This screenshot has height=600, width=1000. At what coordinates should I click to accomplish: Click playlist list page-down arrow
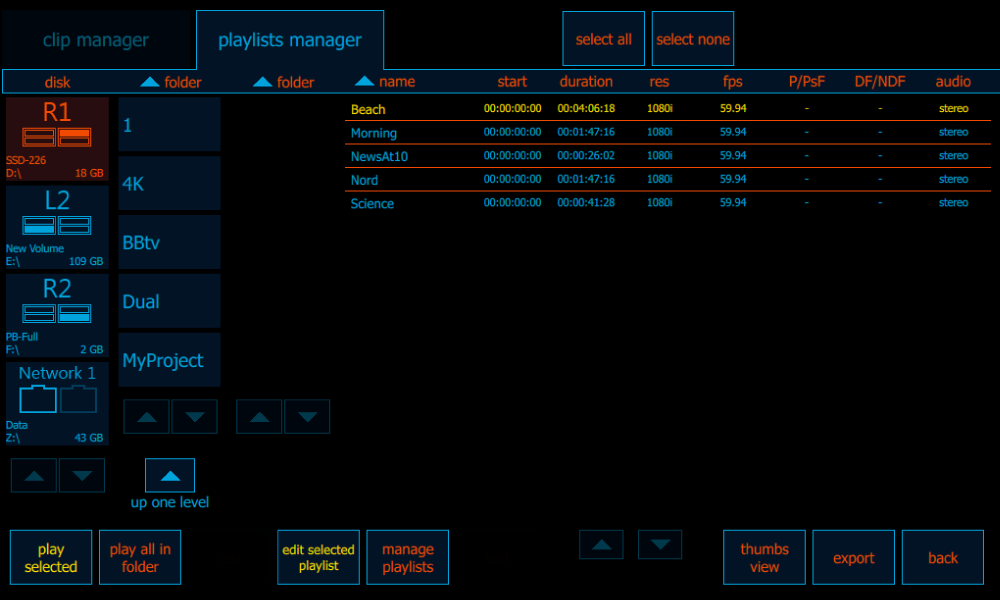coord(660,545)
